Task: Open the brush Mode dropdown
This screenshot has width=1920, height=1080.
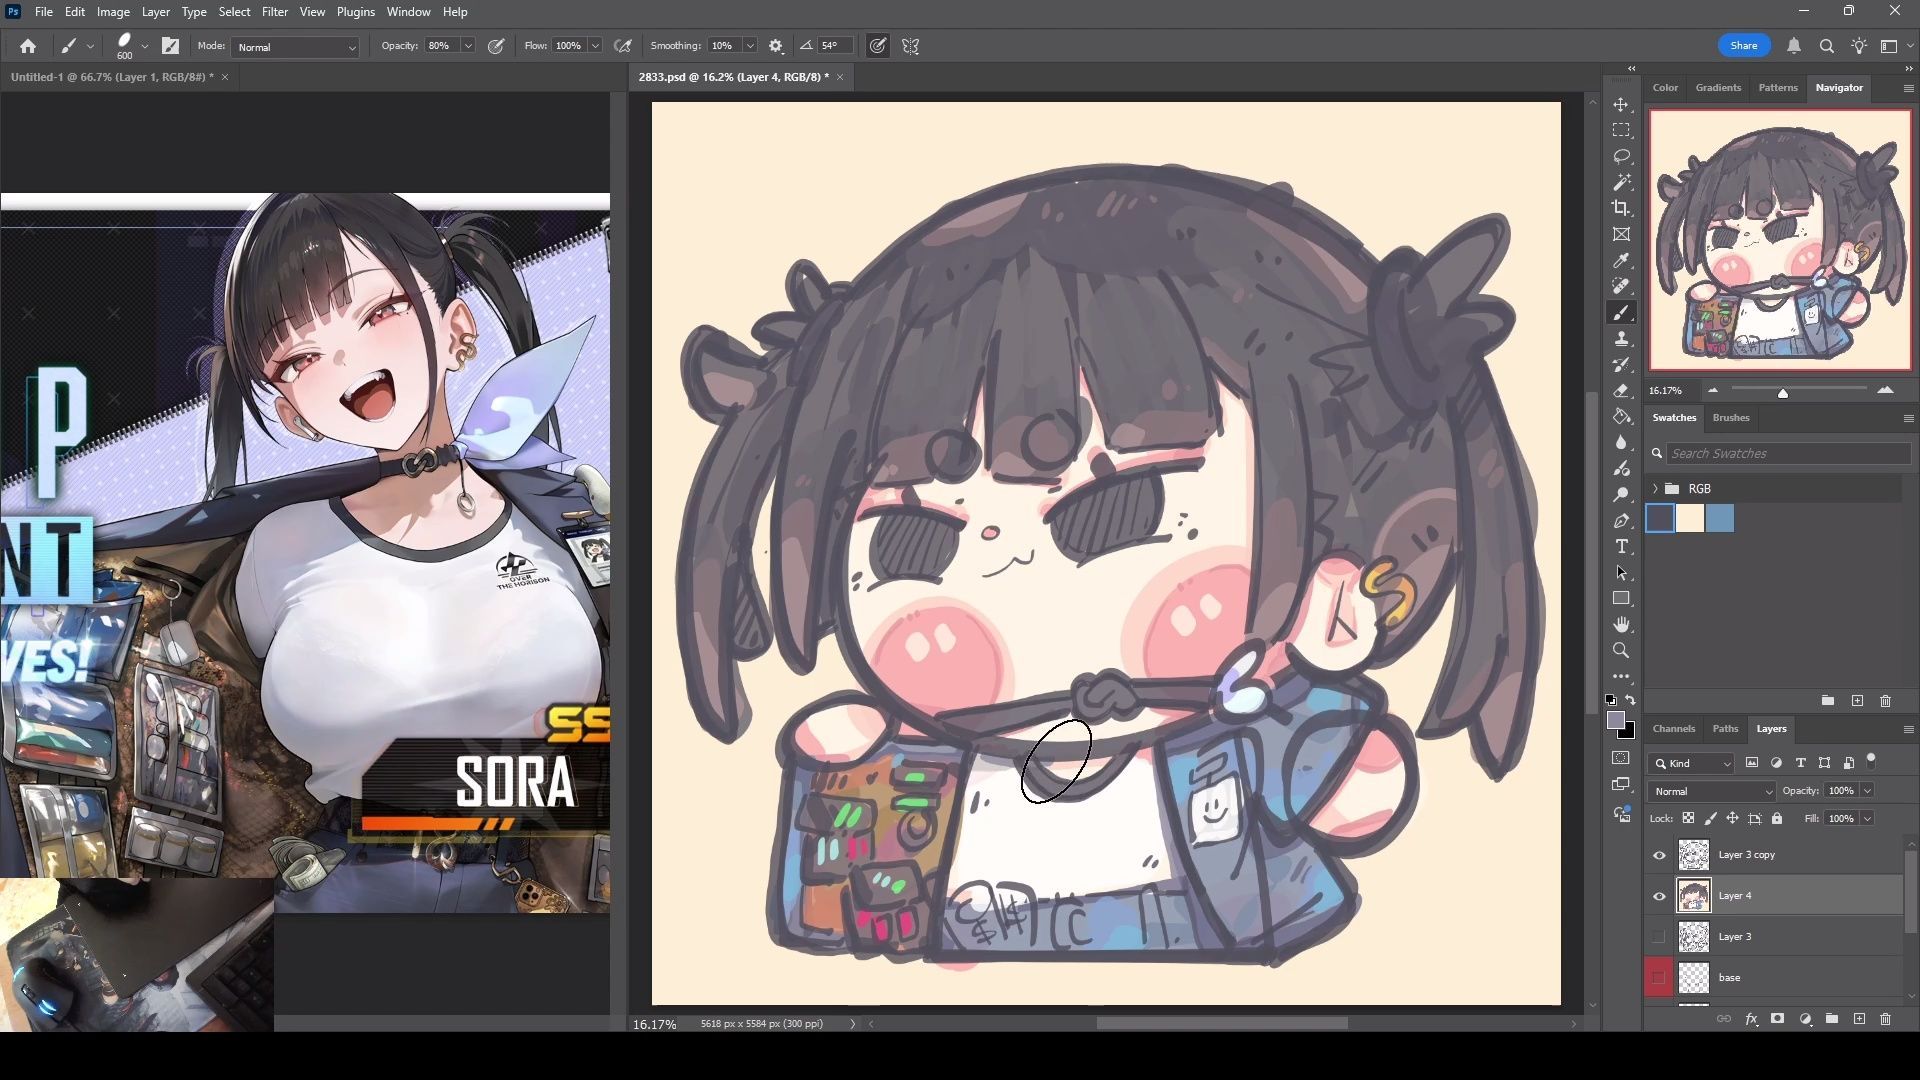Action: [295, 47]
